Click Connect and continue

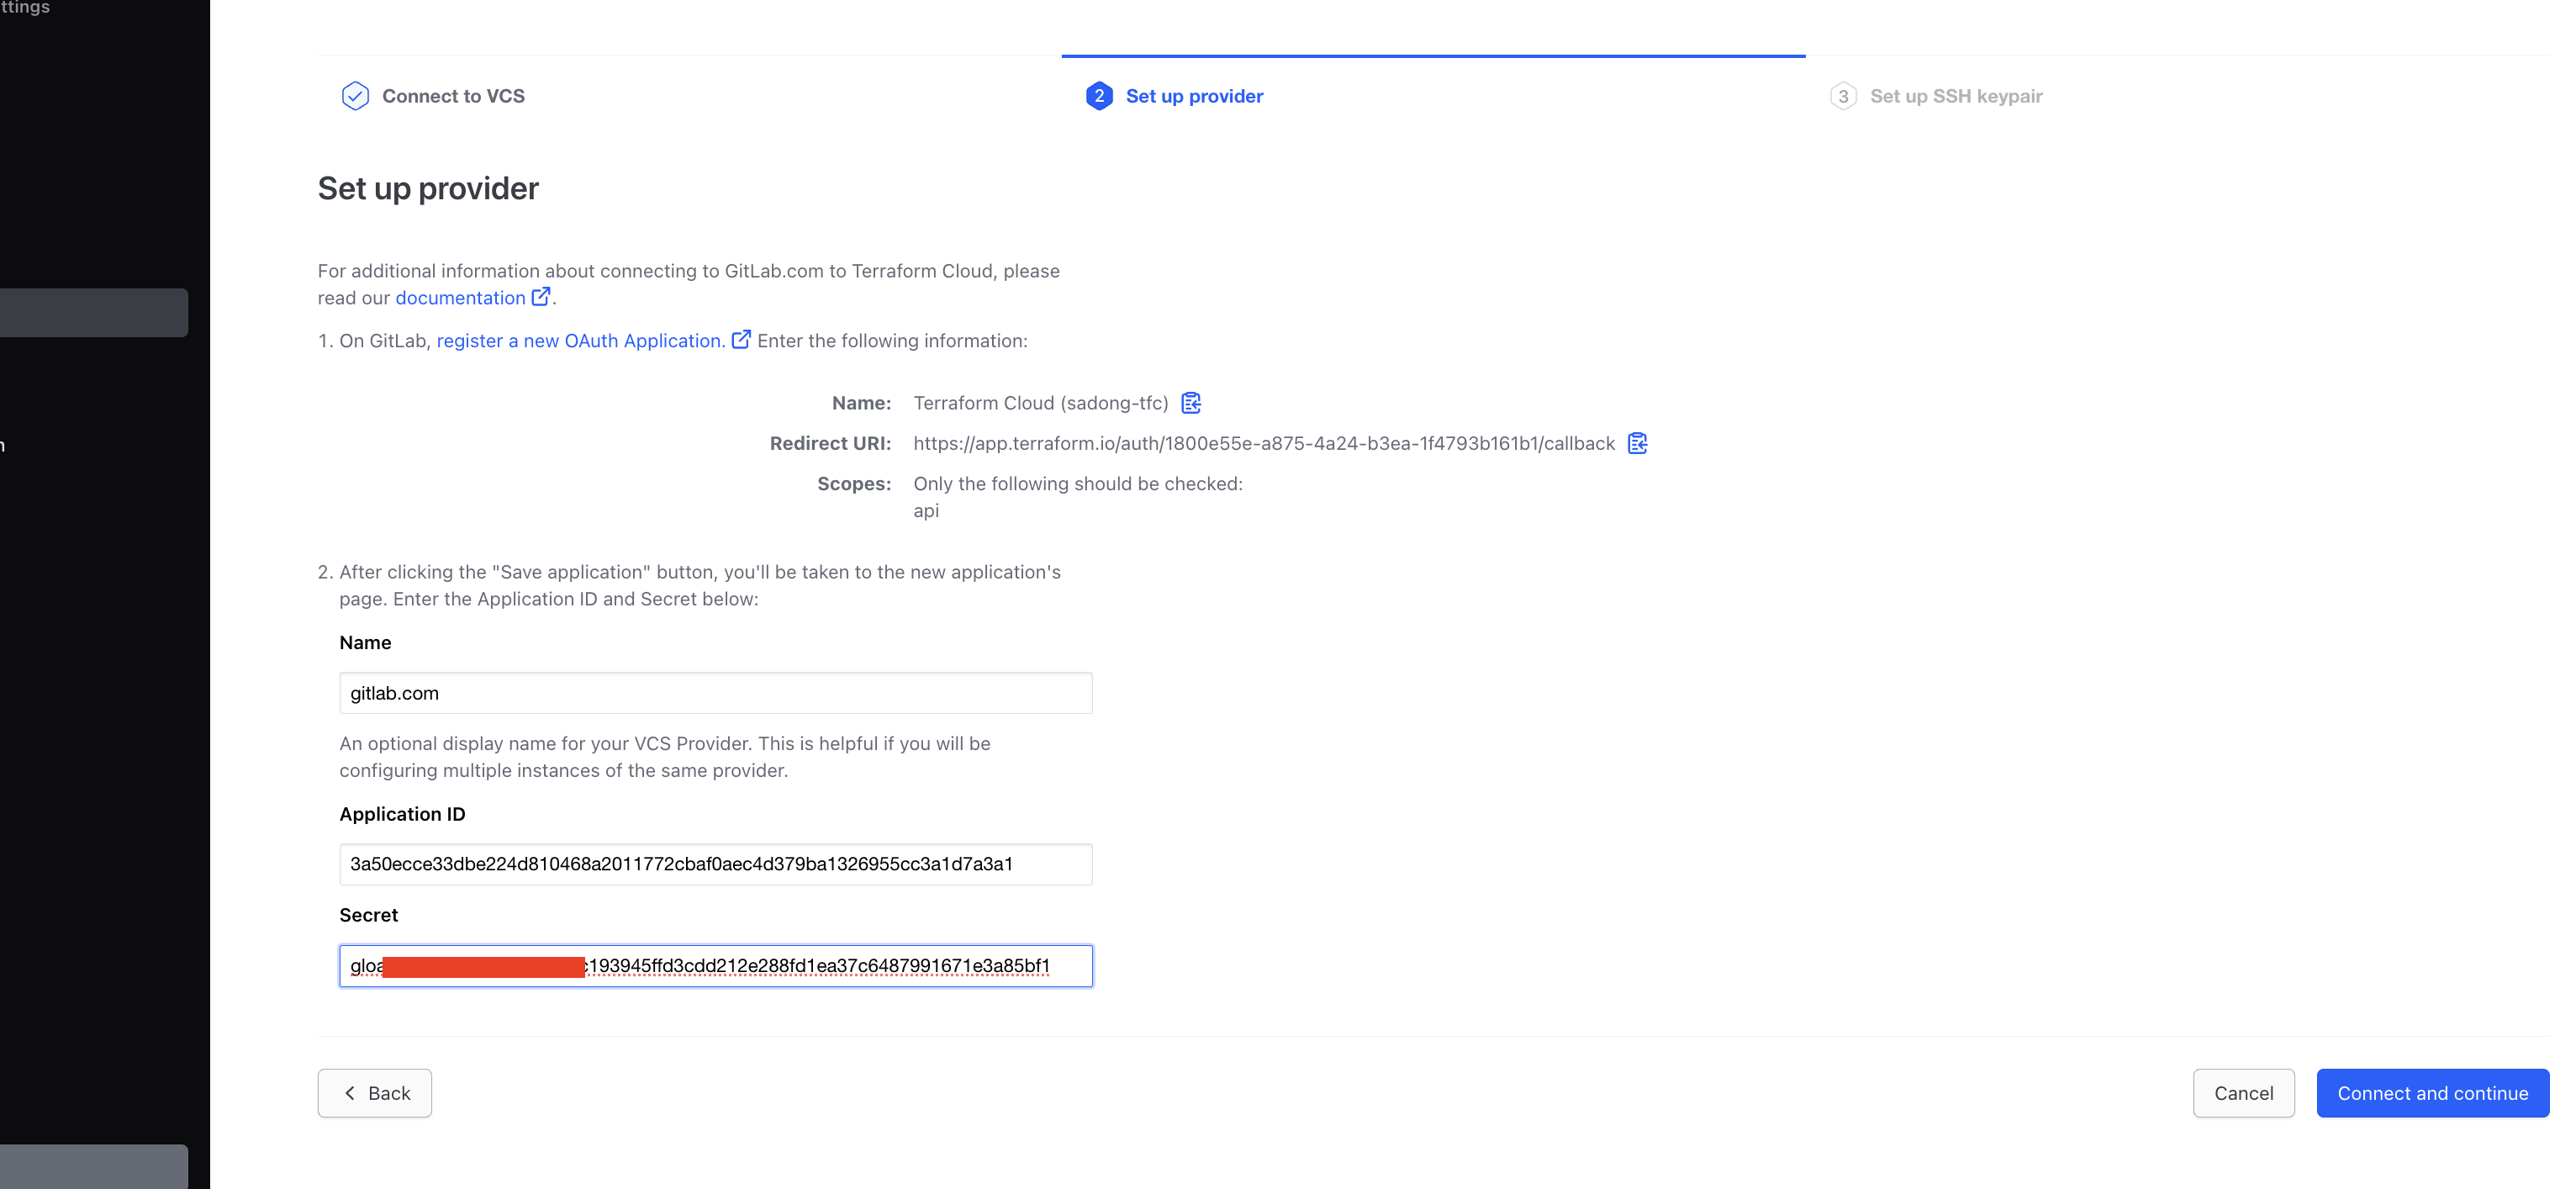[2432, 1093]
